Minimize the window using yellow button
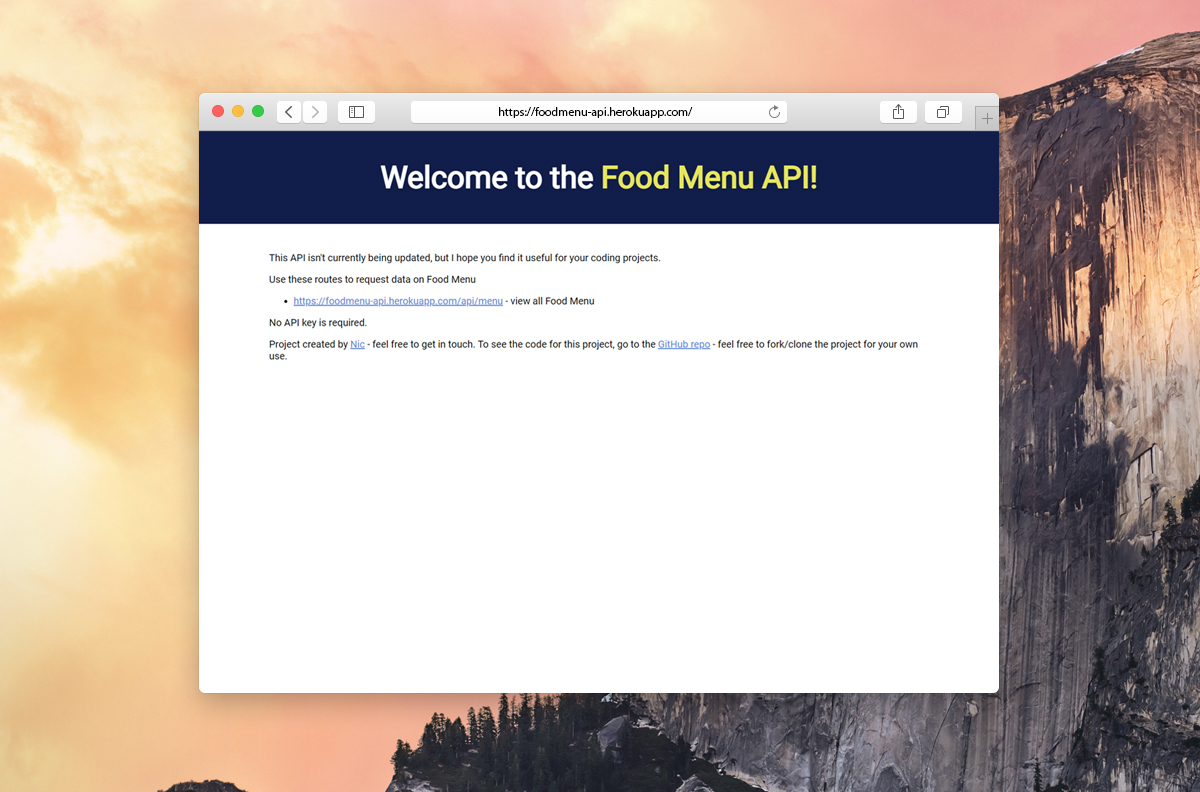Viewport: 1200px width, 792px height. (238, 111)
